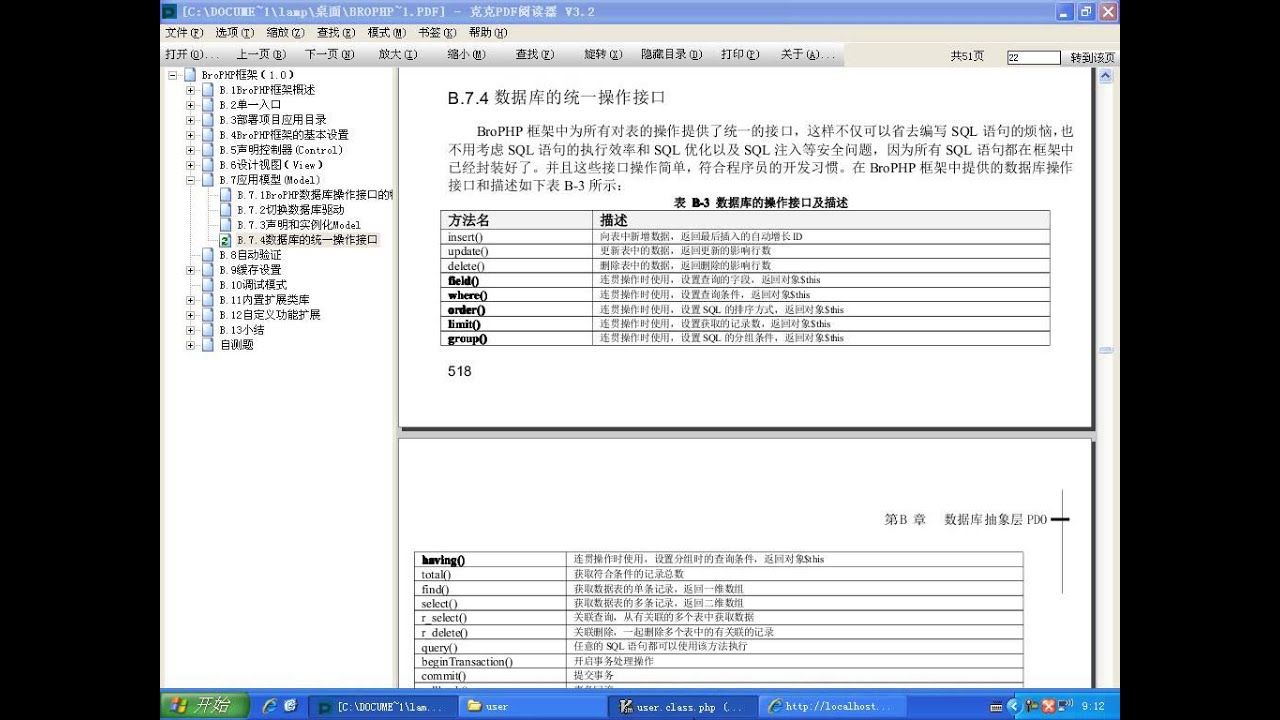Image resolution: width=1280 pixels, height=720 pixels.
Task: Switch to user.class.php taskbar window
Action: (x=683, y=707)
